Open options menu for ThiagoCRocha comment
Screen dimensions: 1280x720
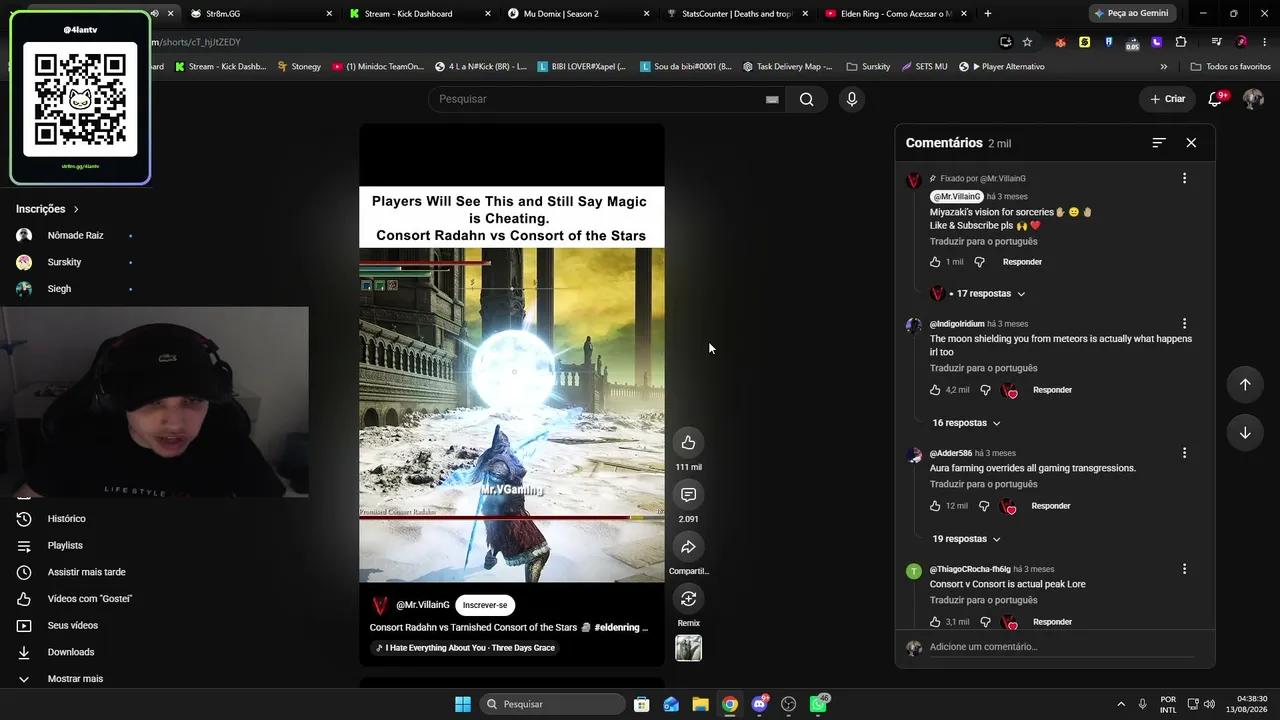pos(1185,568)
